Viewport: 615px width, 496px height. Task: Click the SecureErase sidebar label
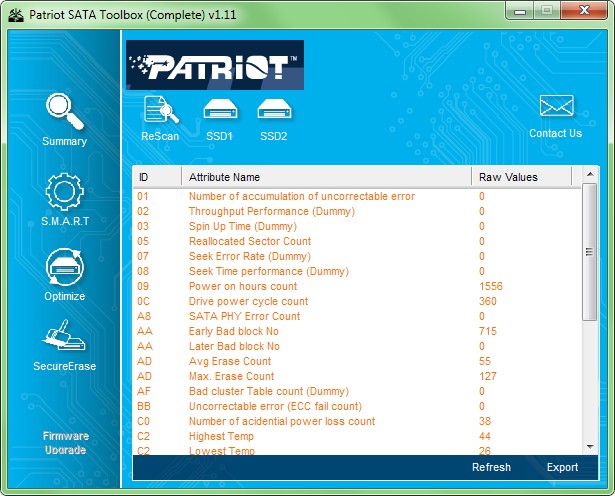pyautogui.click(x=65, y=366)
